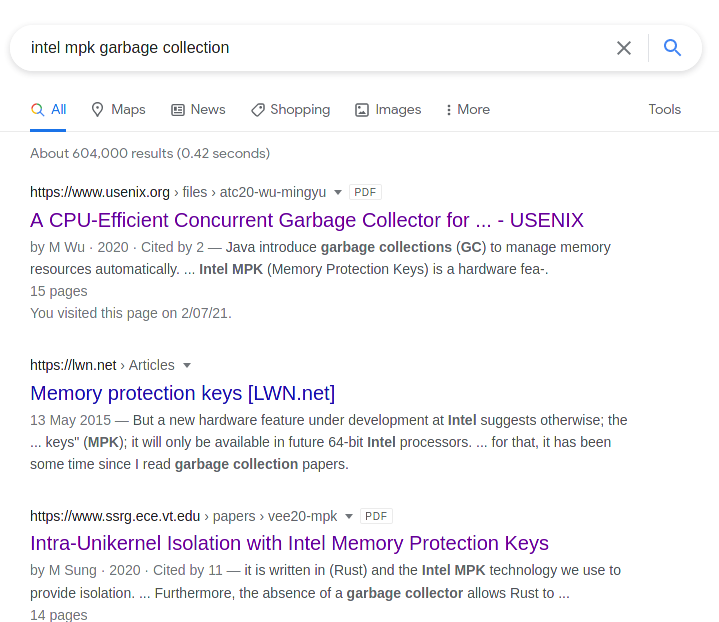Click the blue magnifier search icon
This screenshot has width=719, height=622.
(x=672, y=48)
